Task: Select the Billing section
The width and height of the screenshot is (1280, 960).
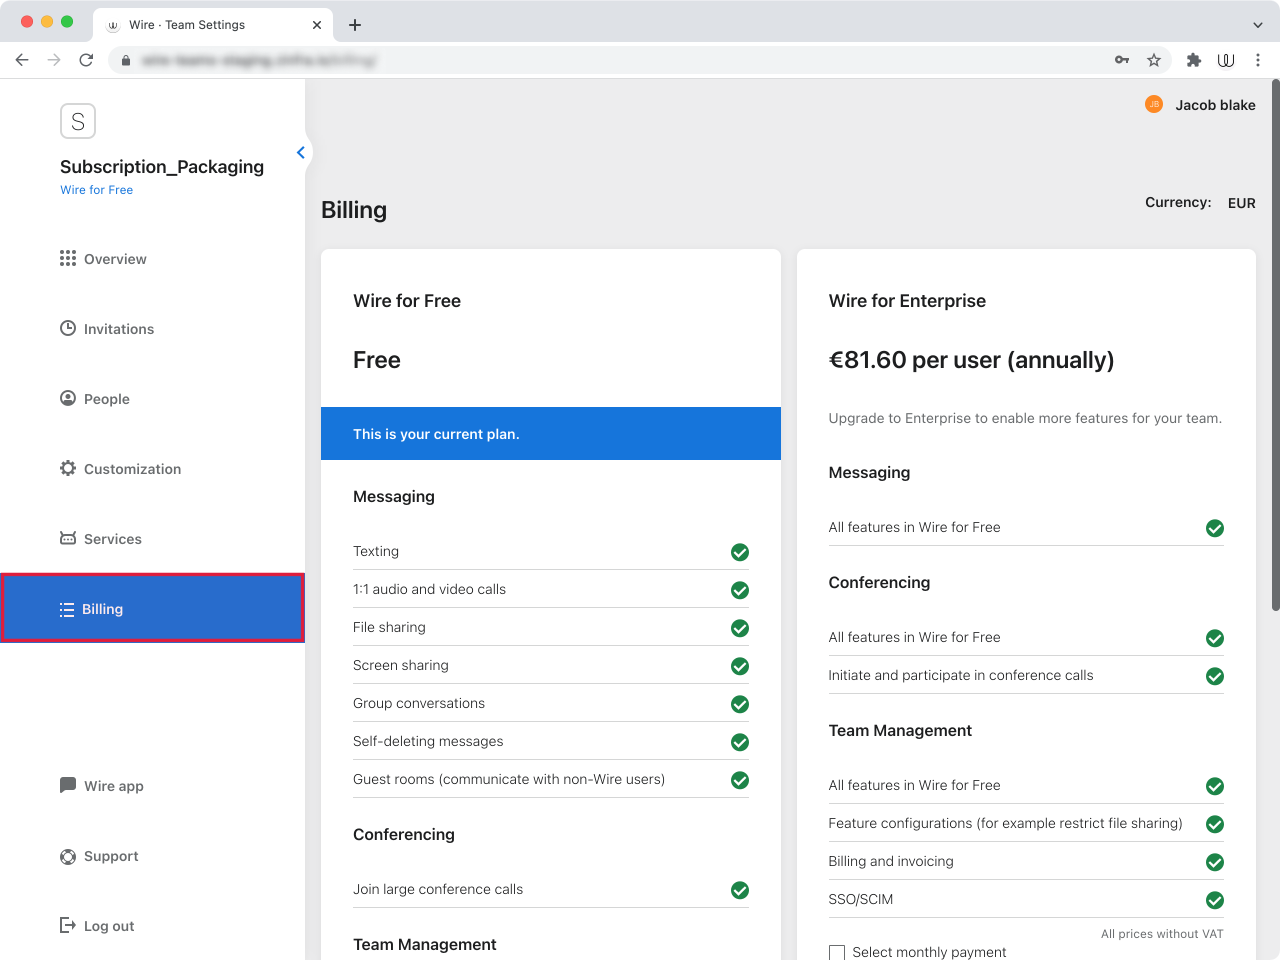Action: (152, 608)
